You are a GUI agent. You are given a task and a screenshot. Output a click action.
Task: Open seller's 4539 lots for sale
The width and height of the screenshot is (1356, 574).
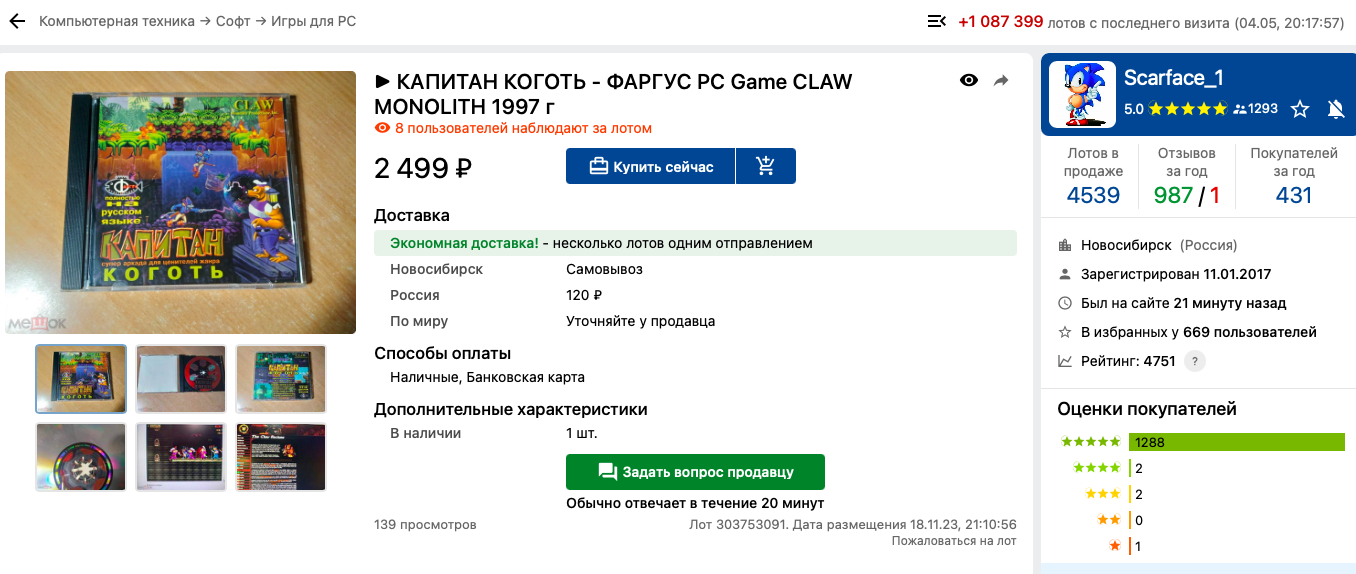1093,195
